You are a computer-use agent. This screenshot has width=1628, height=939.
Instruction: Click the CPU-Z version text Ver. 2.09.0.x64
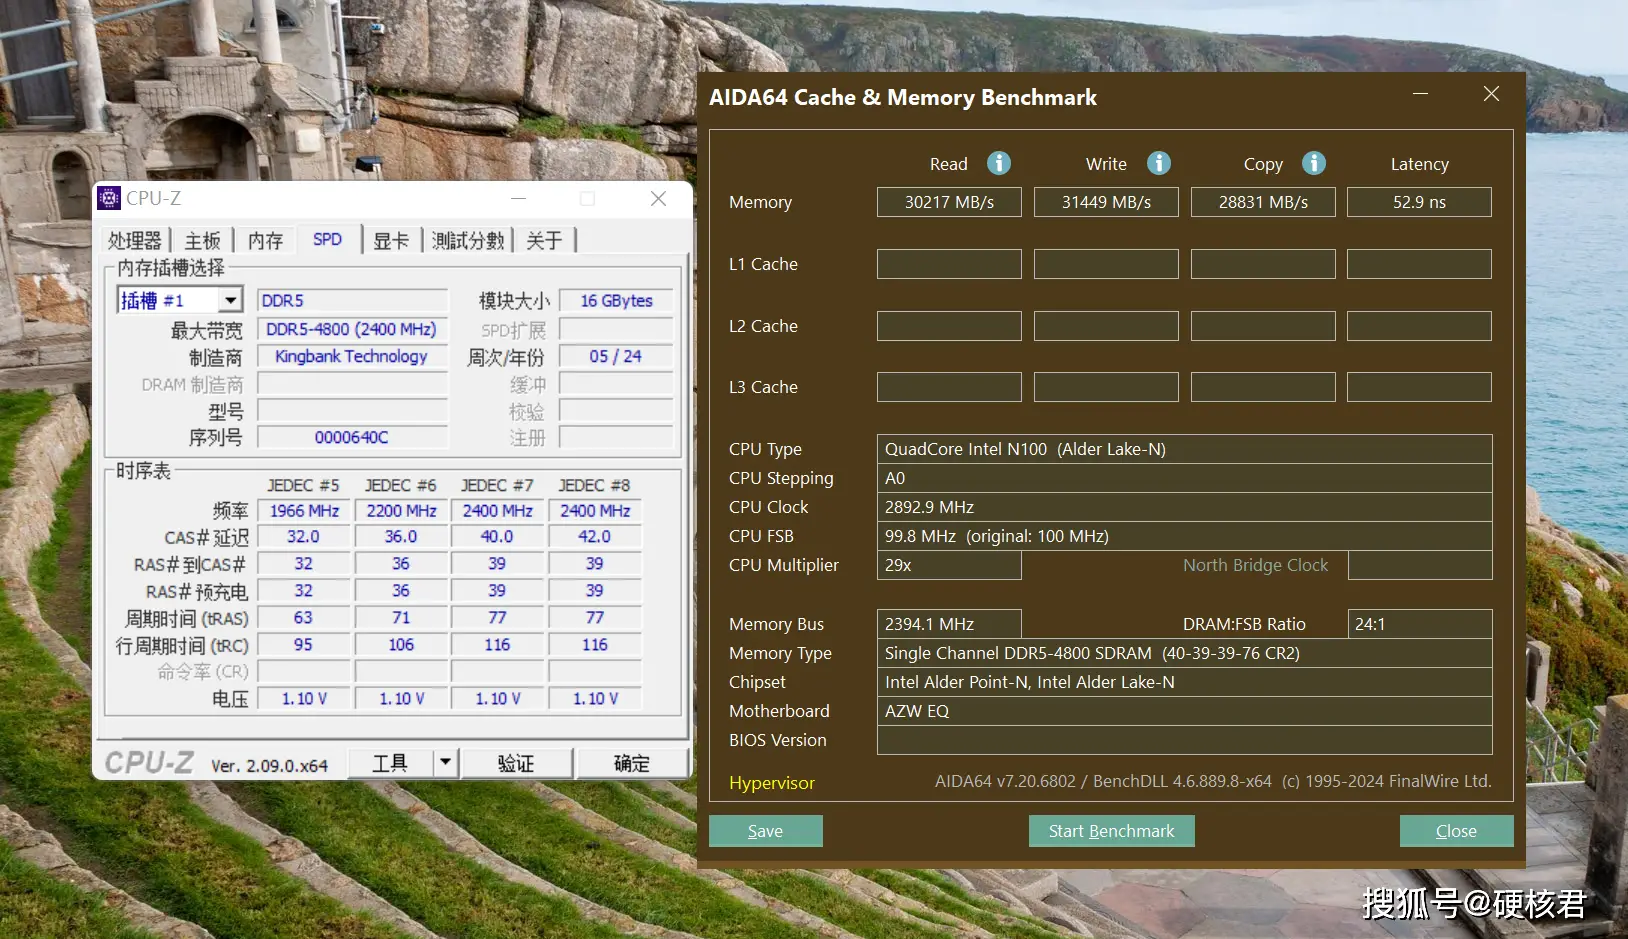[x=269, y=765]
